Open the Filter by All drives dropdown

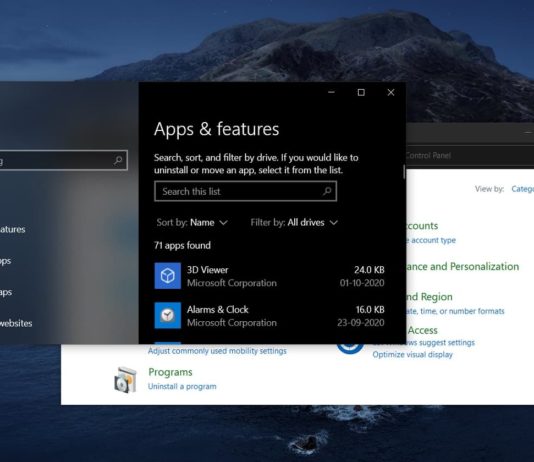tap(294, 223)
